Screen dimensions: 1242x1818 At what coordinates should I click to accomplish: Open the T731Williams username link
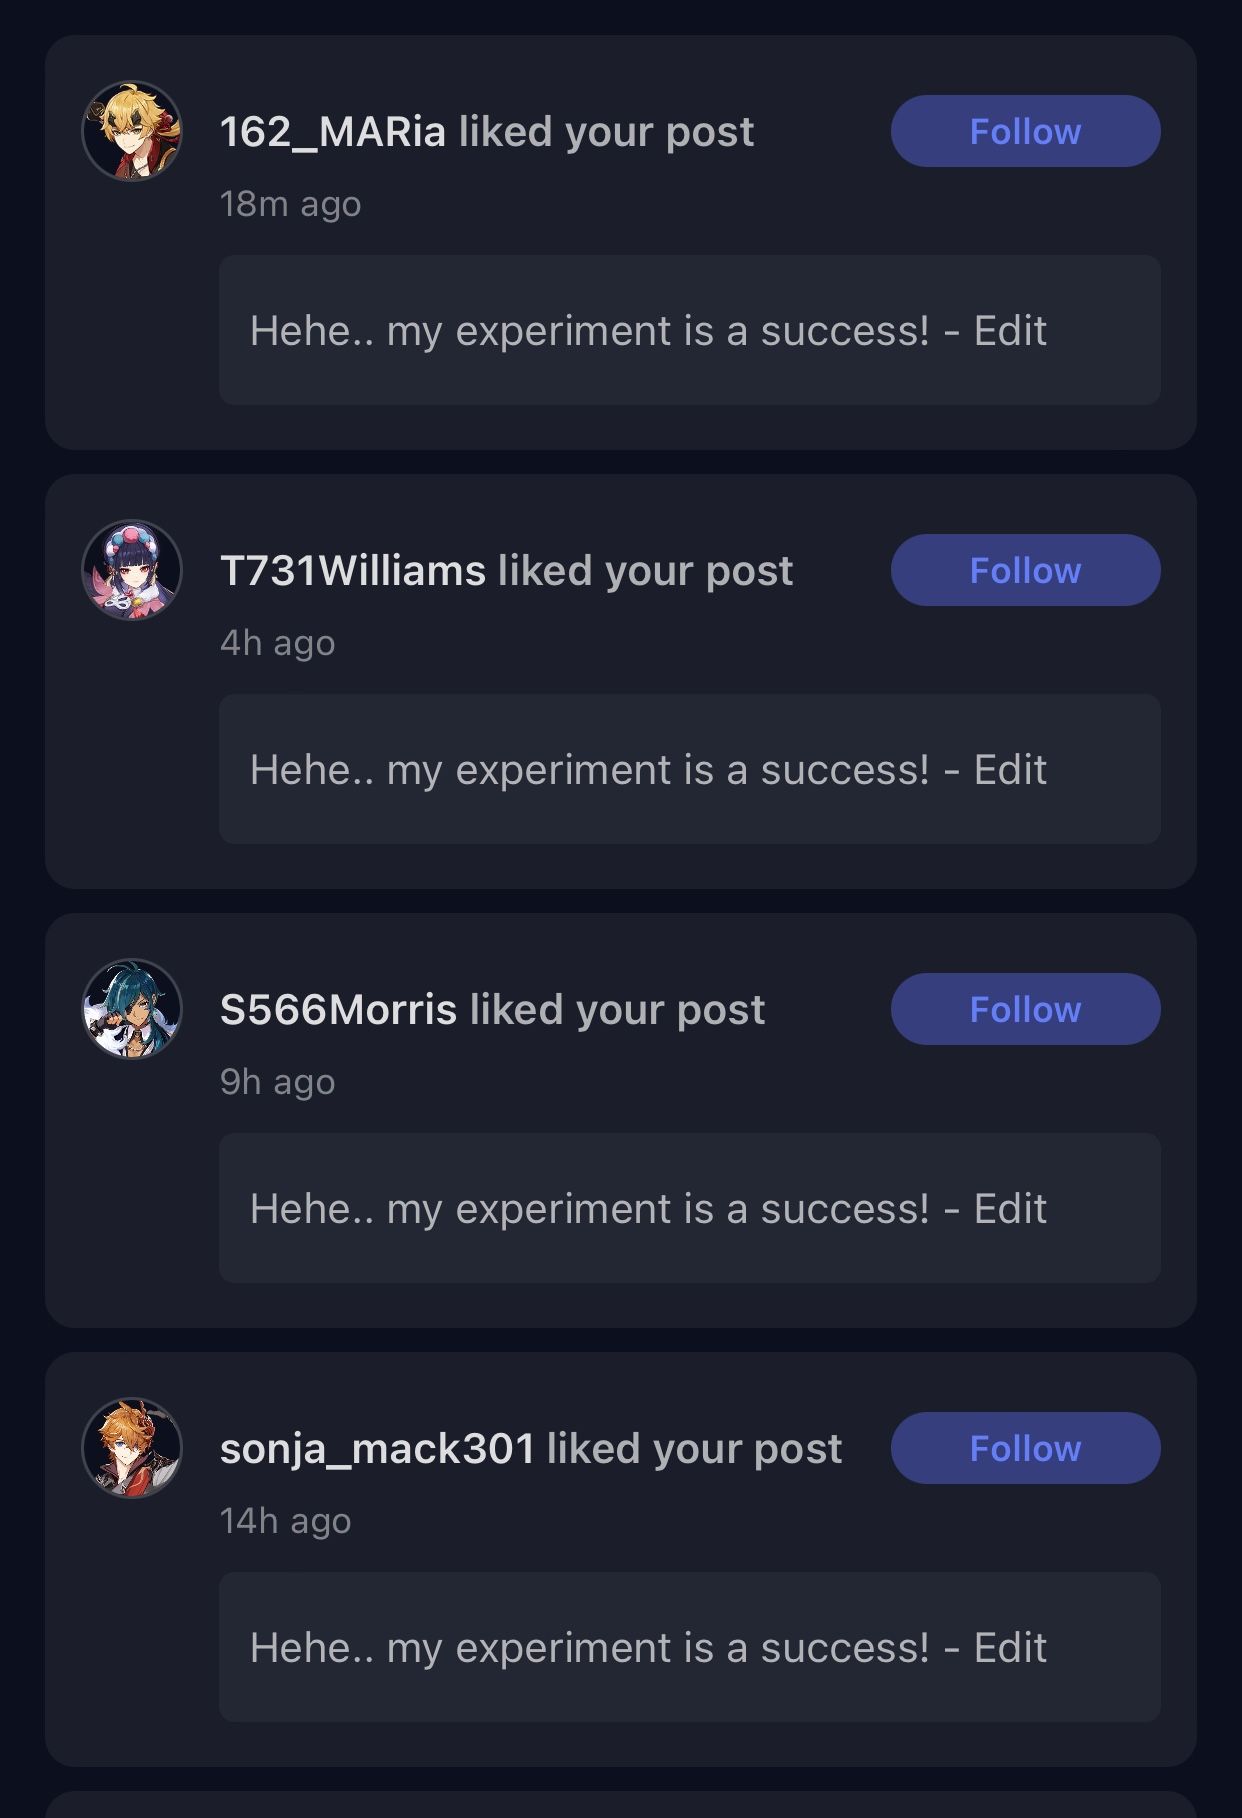point(353,571)
